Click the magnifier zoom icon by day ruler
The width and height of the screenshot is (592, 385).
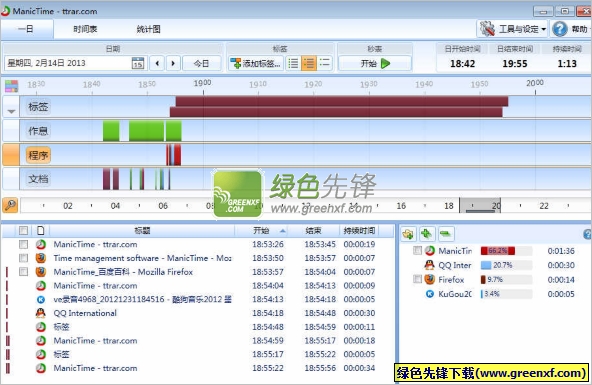(x=10, y=205)
